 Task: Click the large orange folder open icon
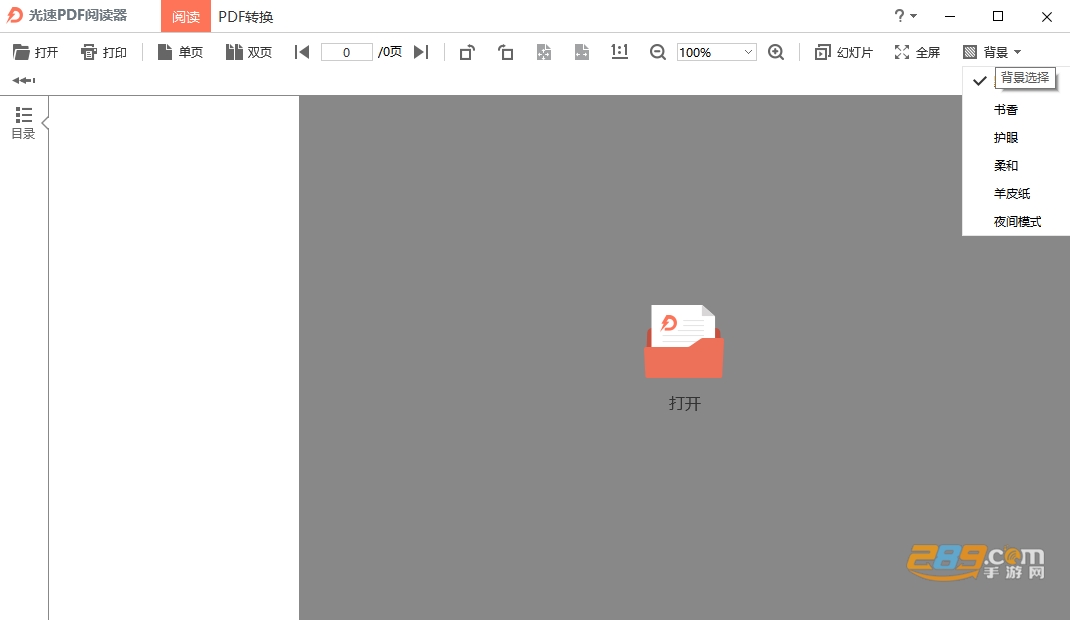[684, 341]
